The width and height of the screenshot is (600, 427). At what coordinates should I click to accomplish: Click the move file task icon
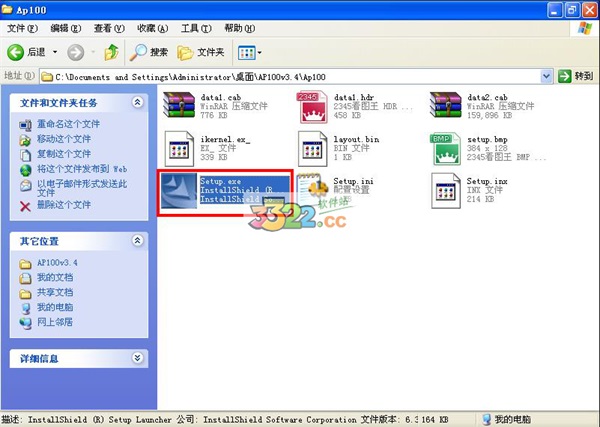pyautogui.click(x=25, y=140)
